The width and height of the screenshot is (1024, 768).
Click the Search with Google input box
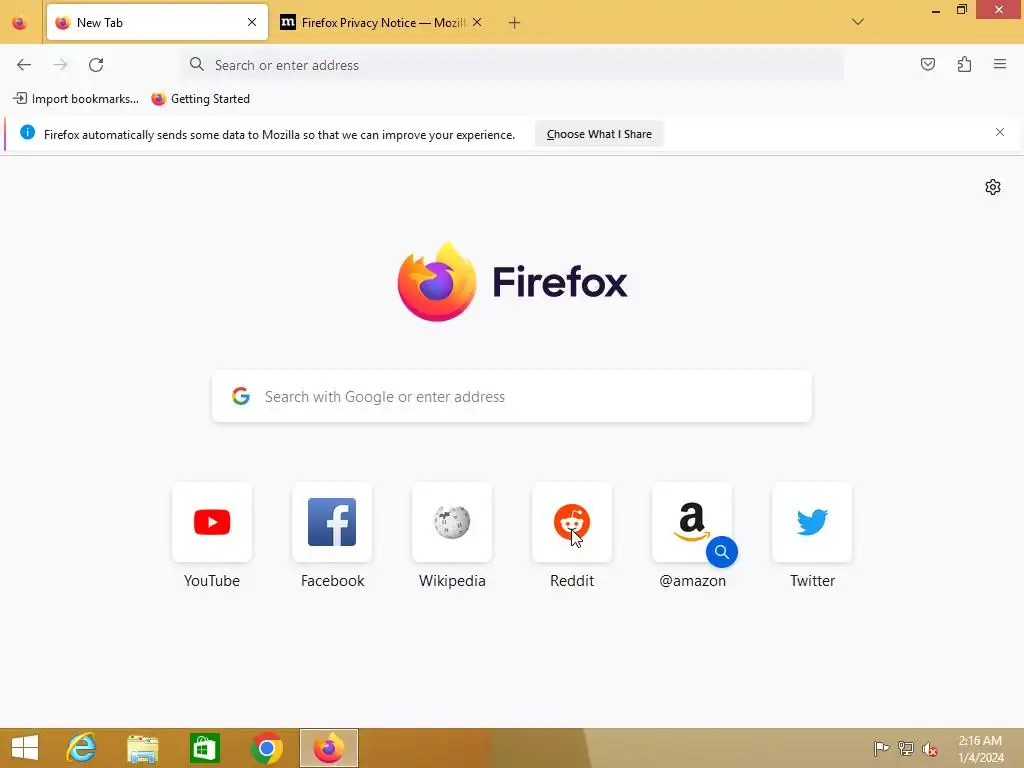pyautogui.click(x=512, y=396)
